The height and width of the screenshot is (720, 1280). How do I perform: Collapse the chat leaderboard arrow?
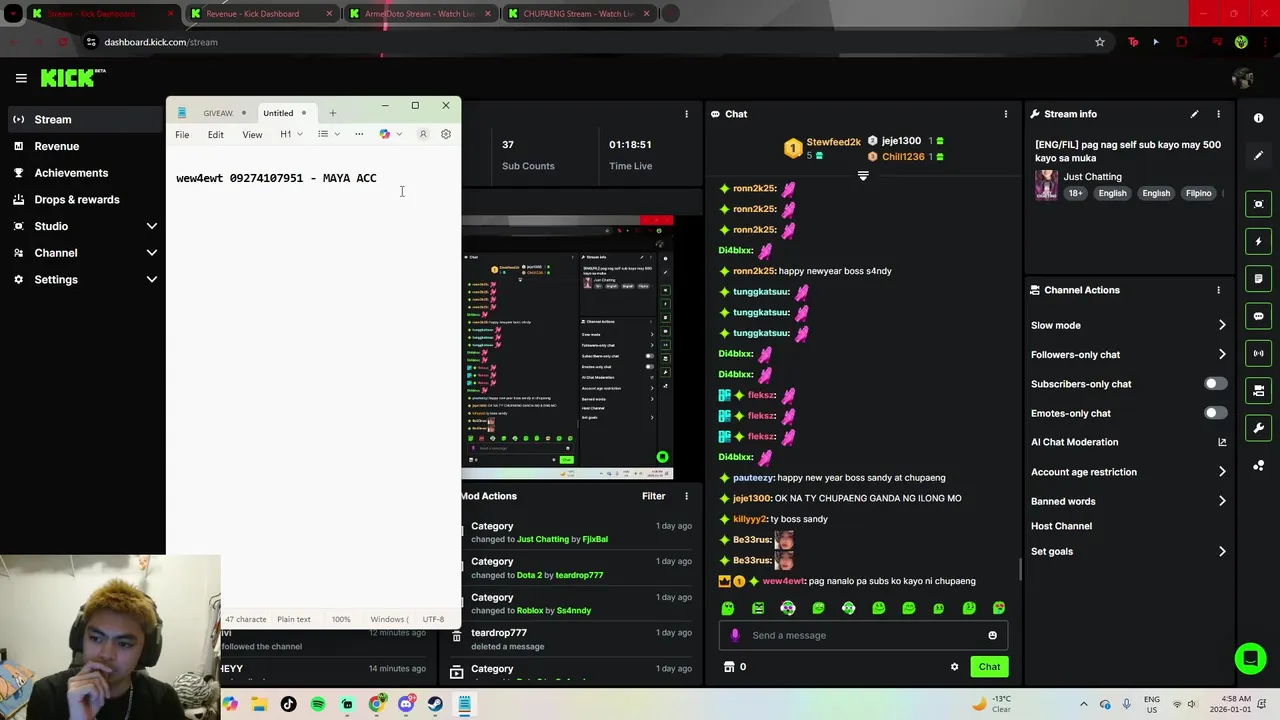click(x=863, y=175)
